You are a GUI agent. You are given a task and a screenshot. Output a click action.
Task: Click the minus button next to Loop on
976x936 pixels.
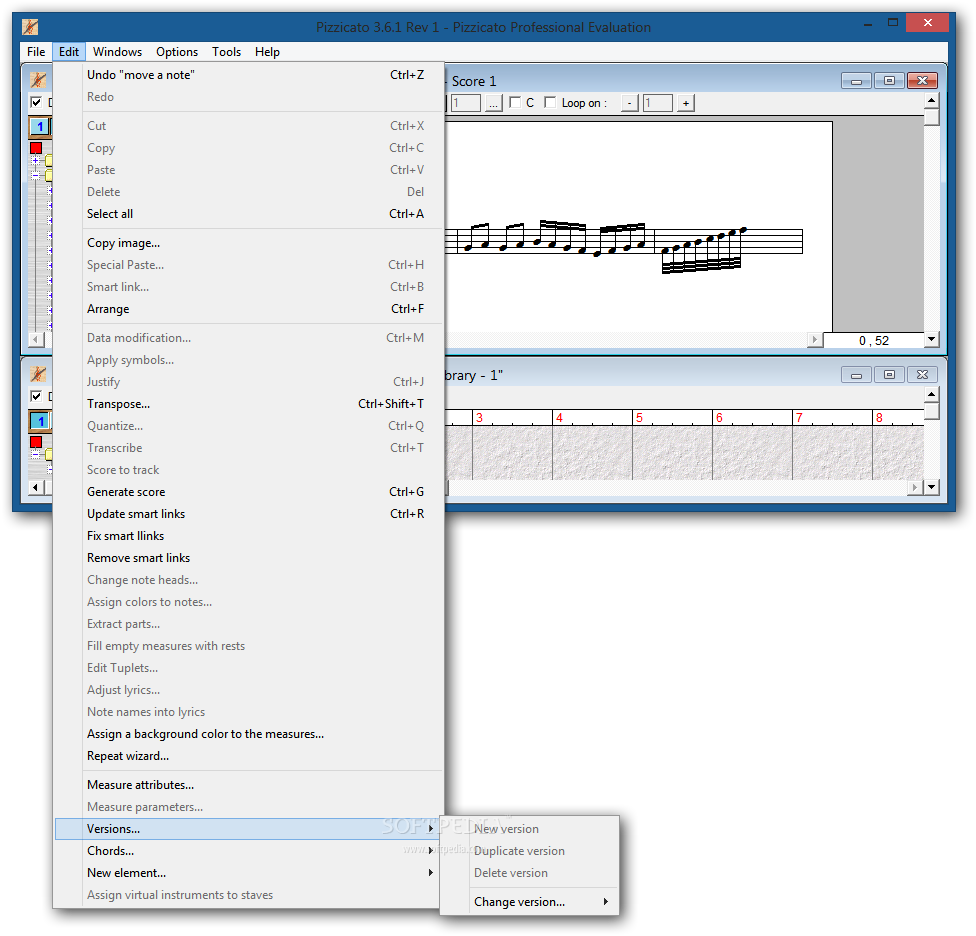630,103
